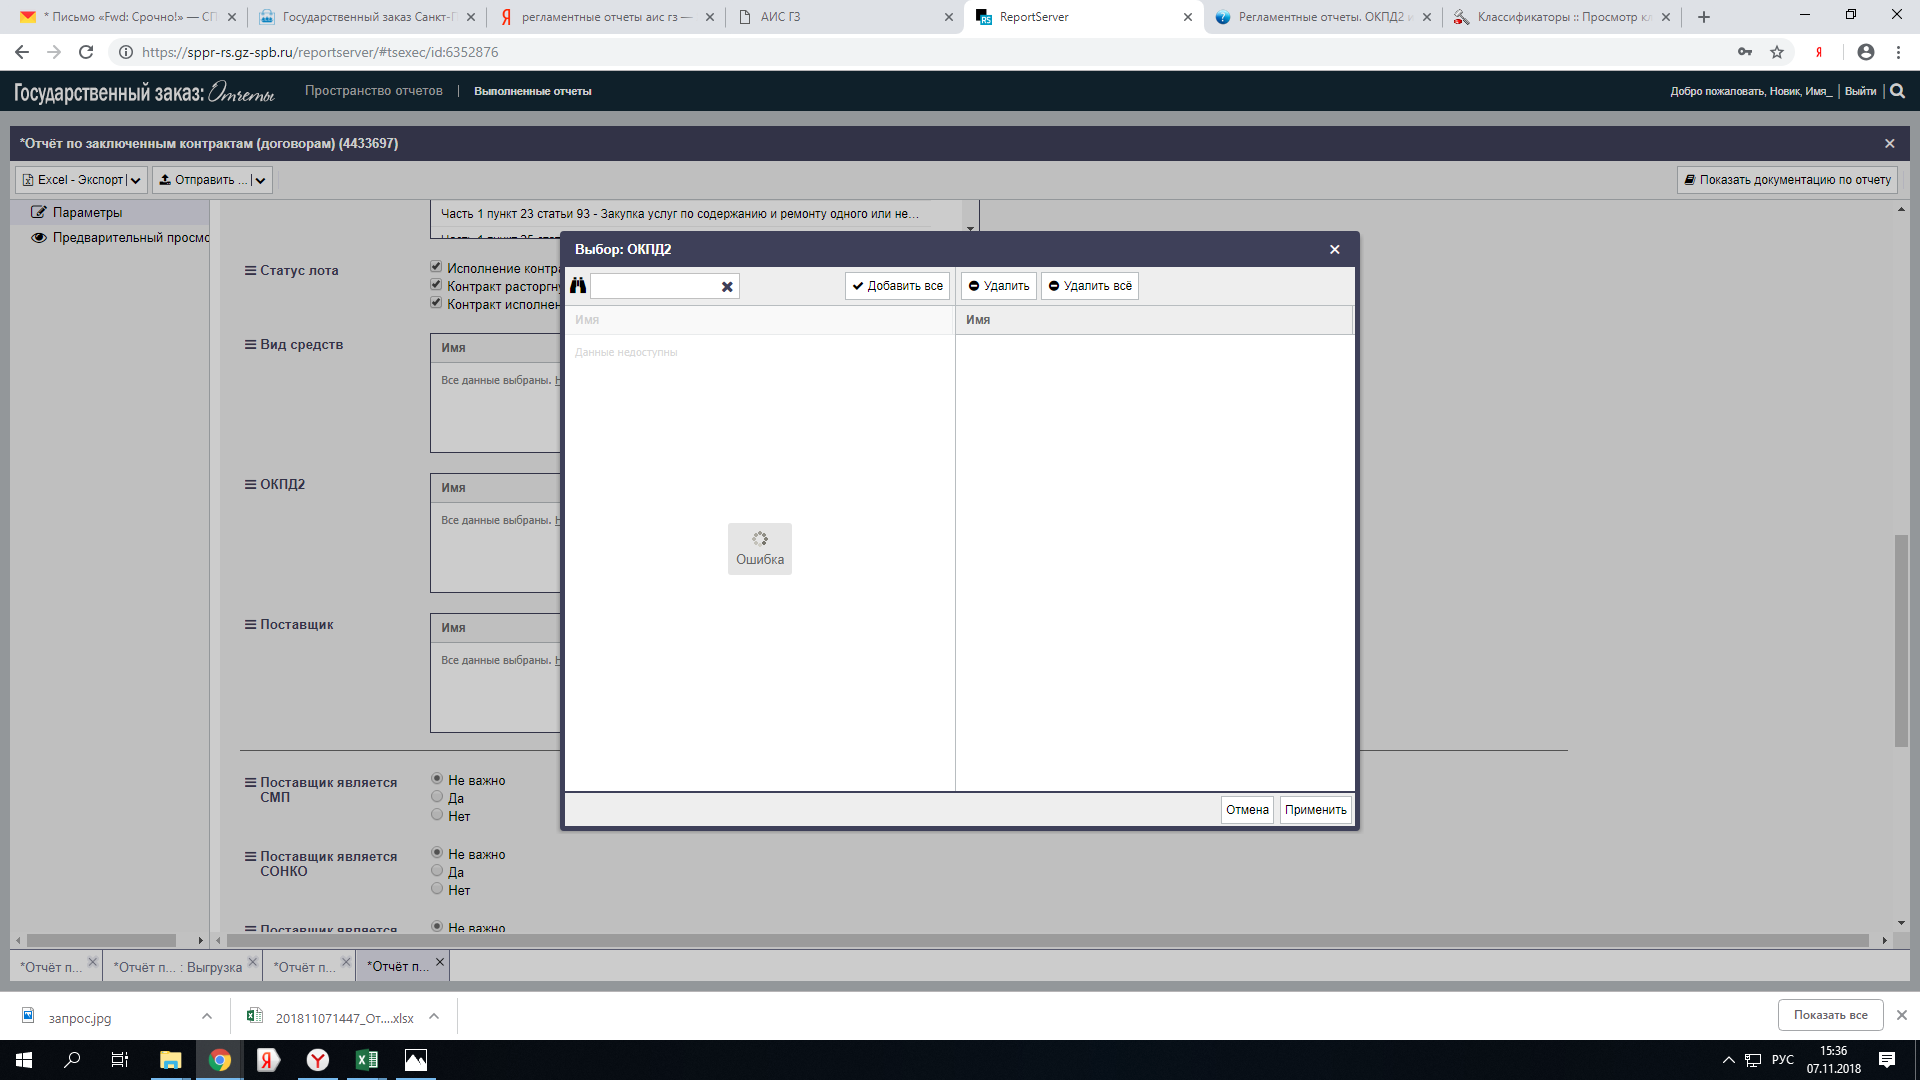The height and width of the screenshot is (1080, 1920).
Task: Open Предварительный просмотр via eye icon
Action: (x=39, y=238)
